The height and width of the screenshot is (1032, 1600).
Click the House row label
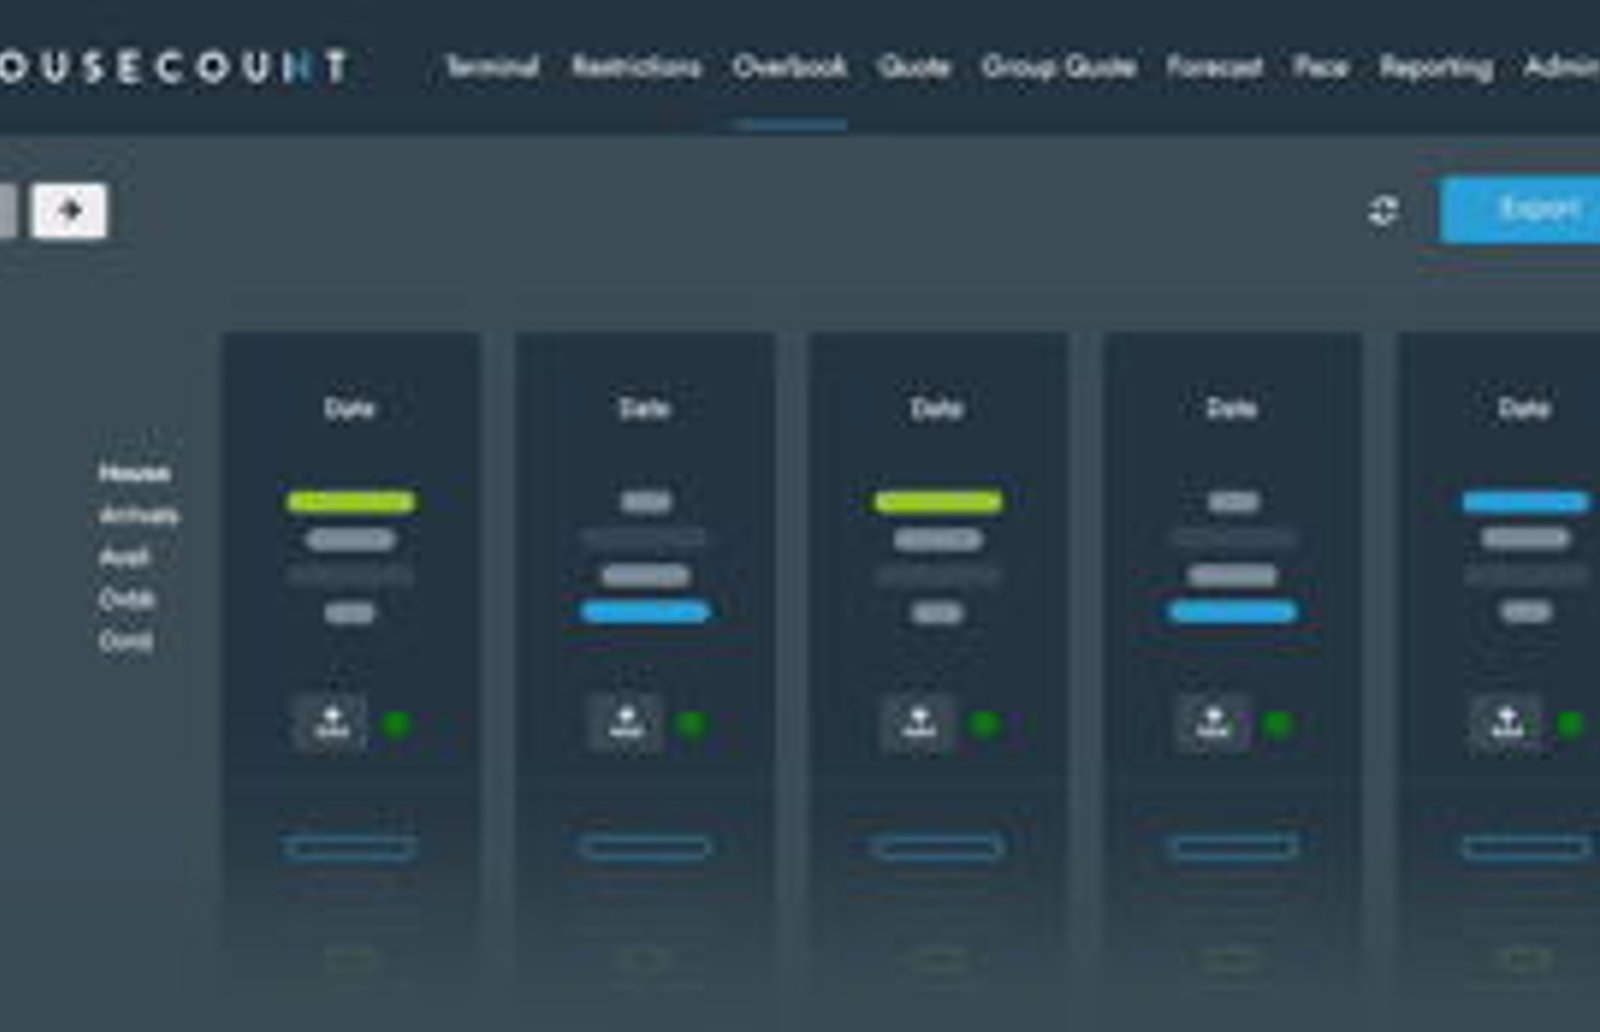tap(135, 473)
